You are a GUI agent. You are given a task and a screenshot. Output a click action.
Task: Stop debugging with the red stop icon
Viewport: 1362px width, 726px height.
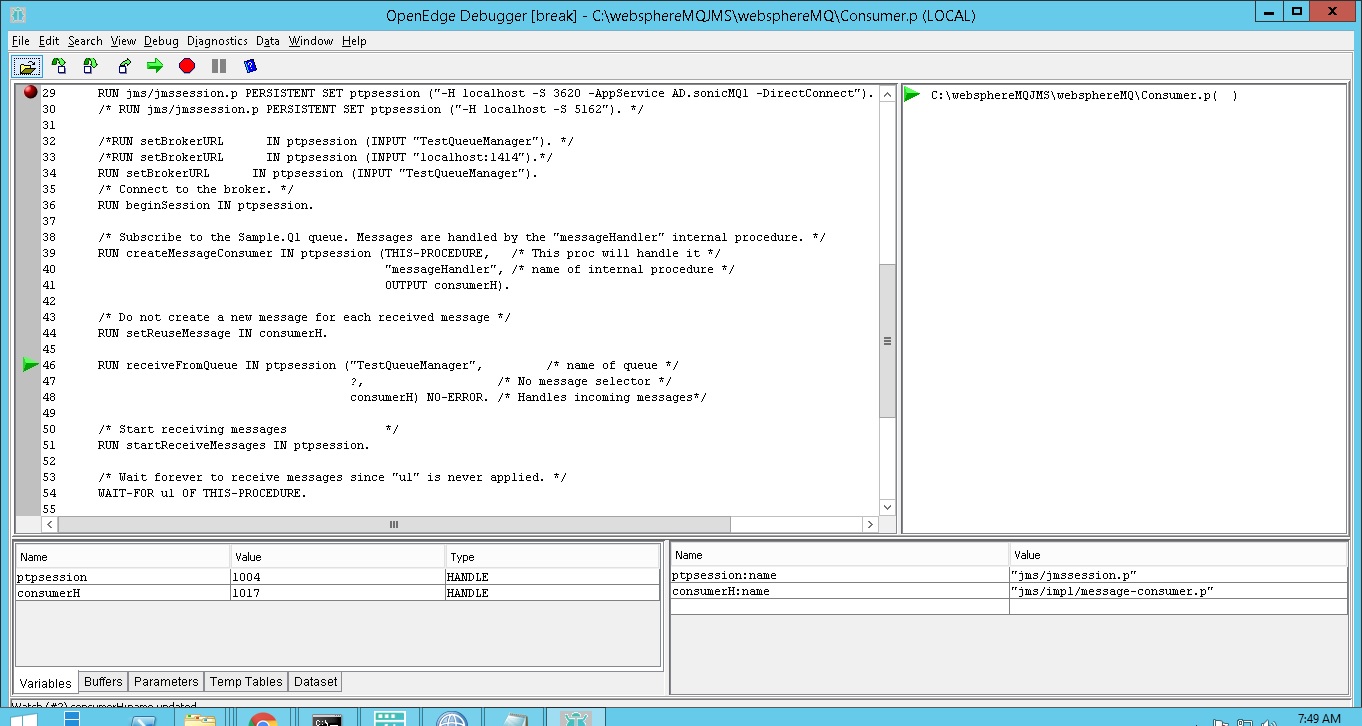click(187, 66)
